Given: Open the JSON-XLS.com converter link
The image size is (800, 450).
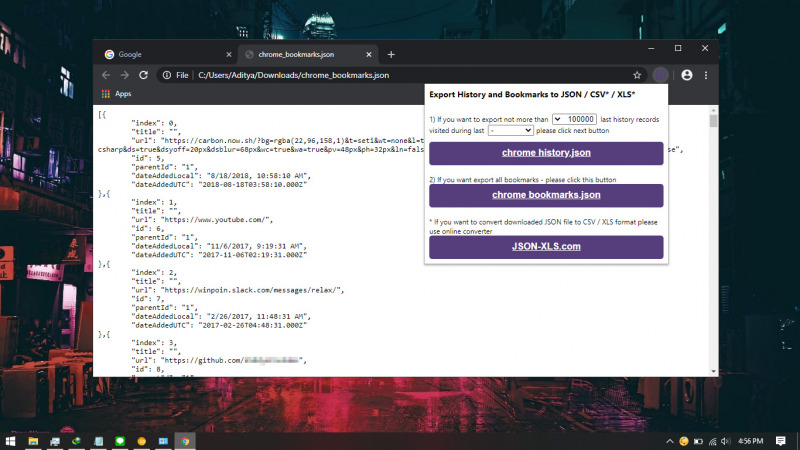Looking at the screenshot, I should (546, 247).
